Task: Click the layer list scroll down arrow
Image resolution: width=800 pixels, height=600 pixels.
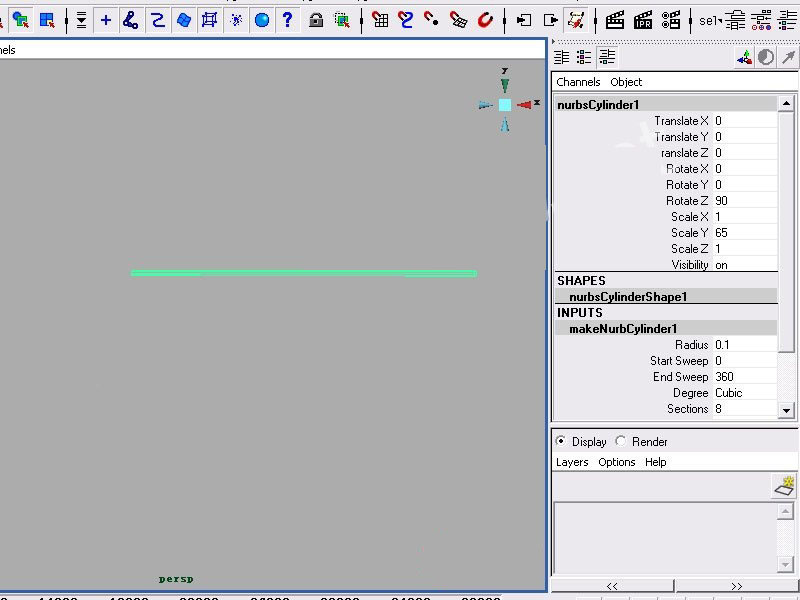Action: click(785, 564)
